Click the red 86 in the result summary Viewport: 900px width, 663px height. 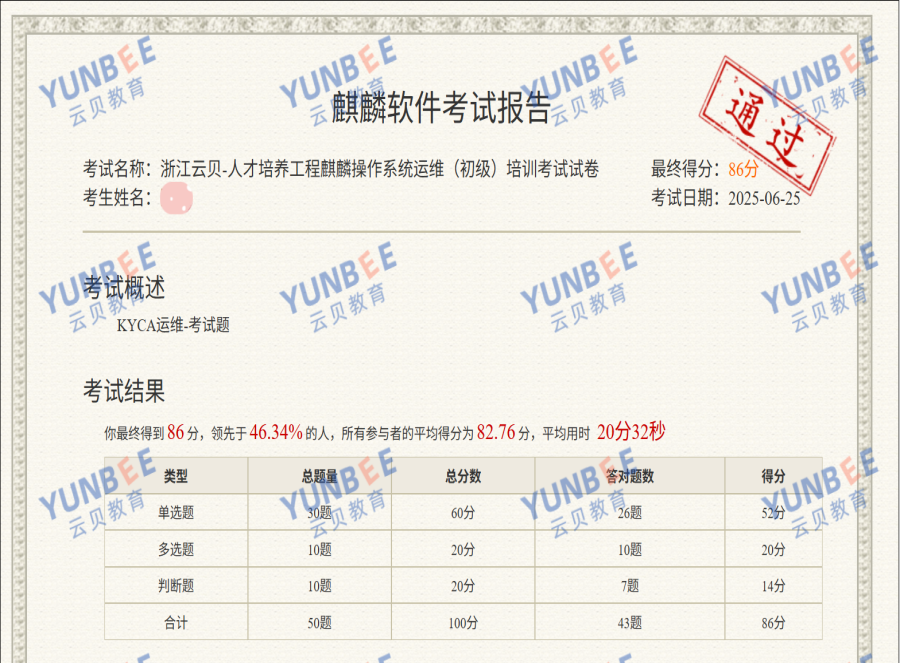176,432
